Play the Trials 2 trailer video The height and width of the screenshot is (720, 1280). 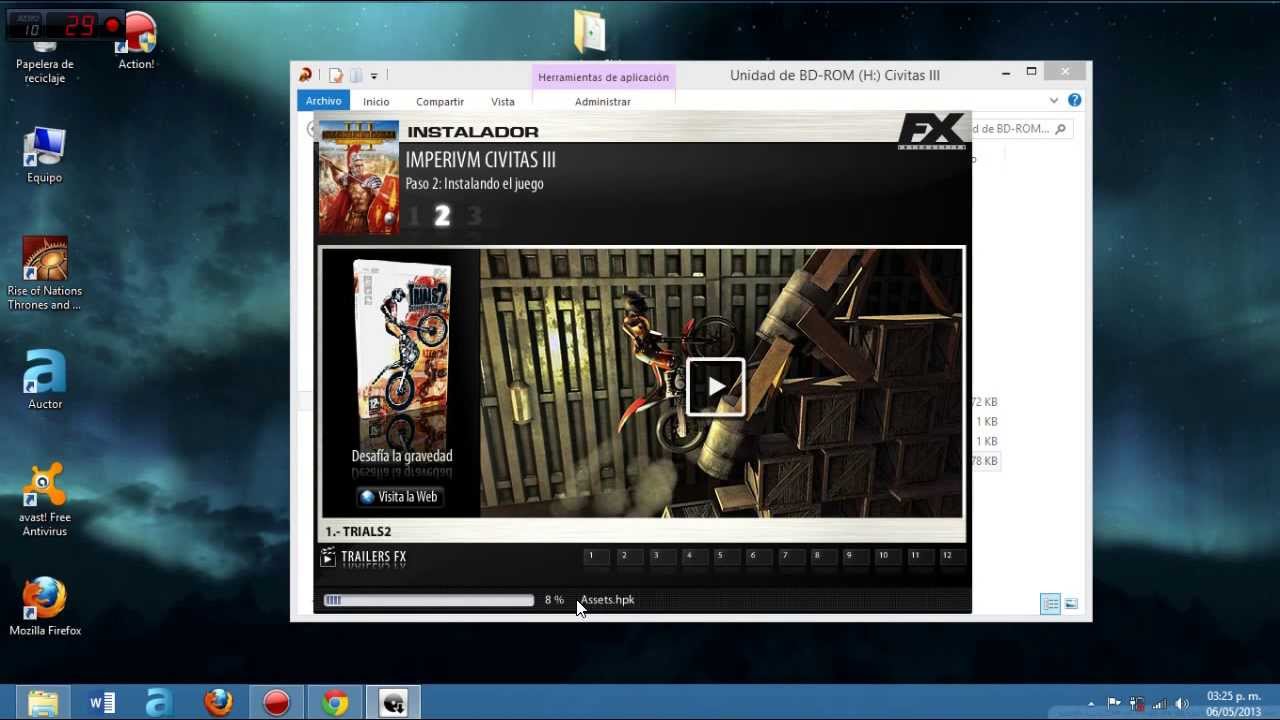[x=716, y=386]
